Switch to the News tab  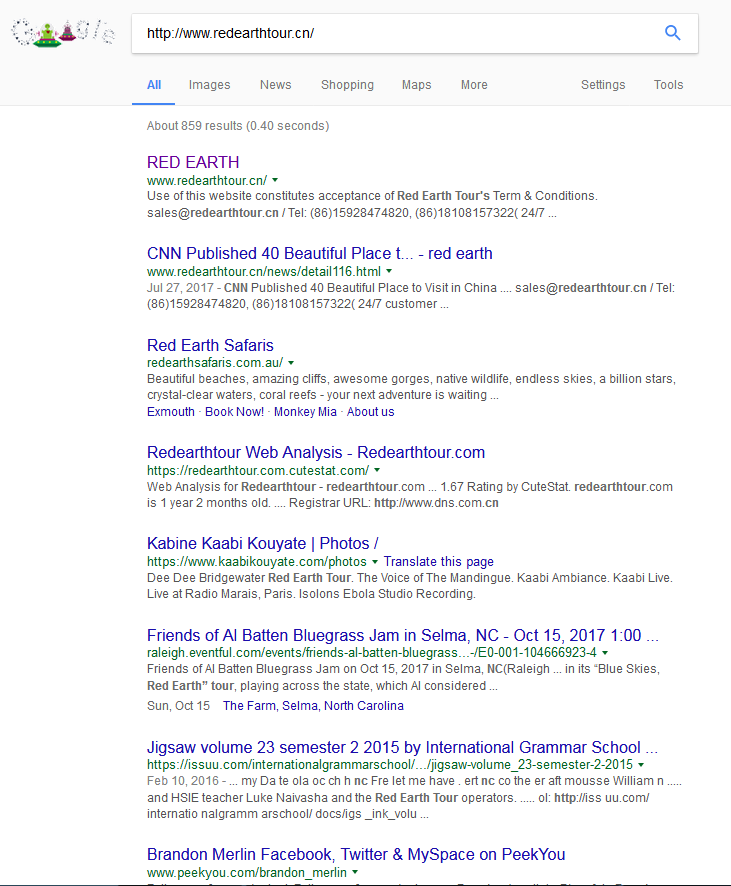(x=276, y=85)
